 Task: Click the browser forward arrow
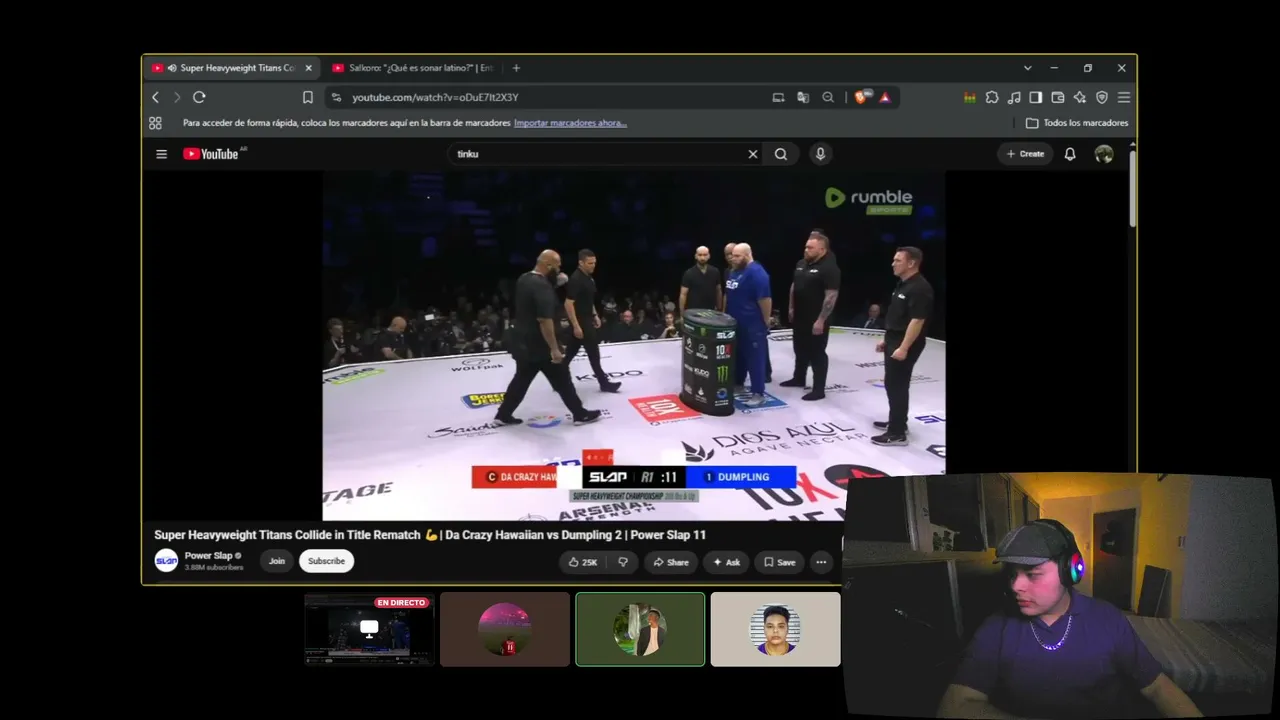click(177, 97)
